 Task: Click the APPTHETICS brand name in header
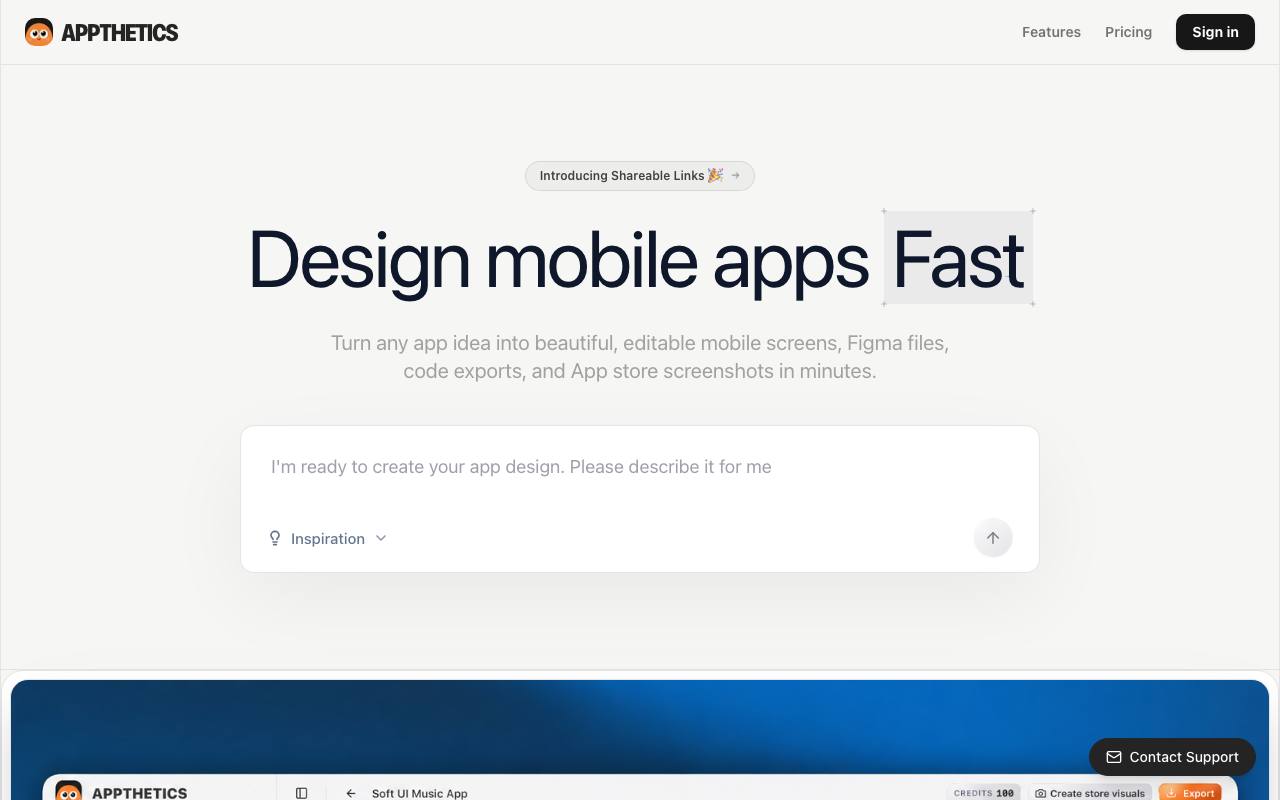tap(120, 33)
